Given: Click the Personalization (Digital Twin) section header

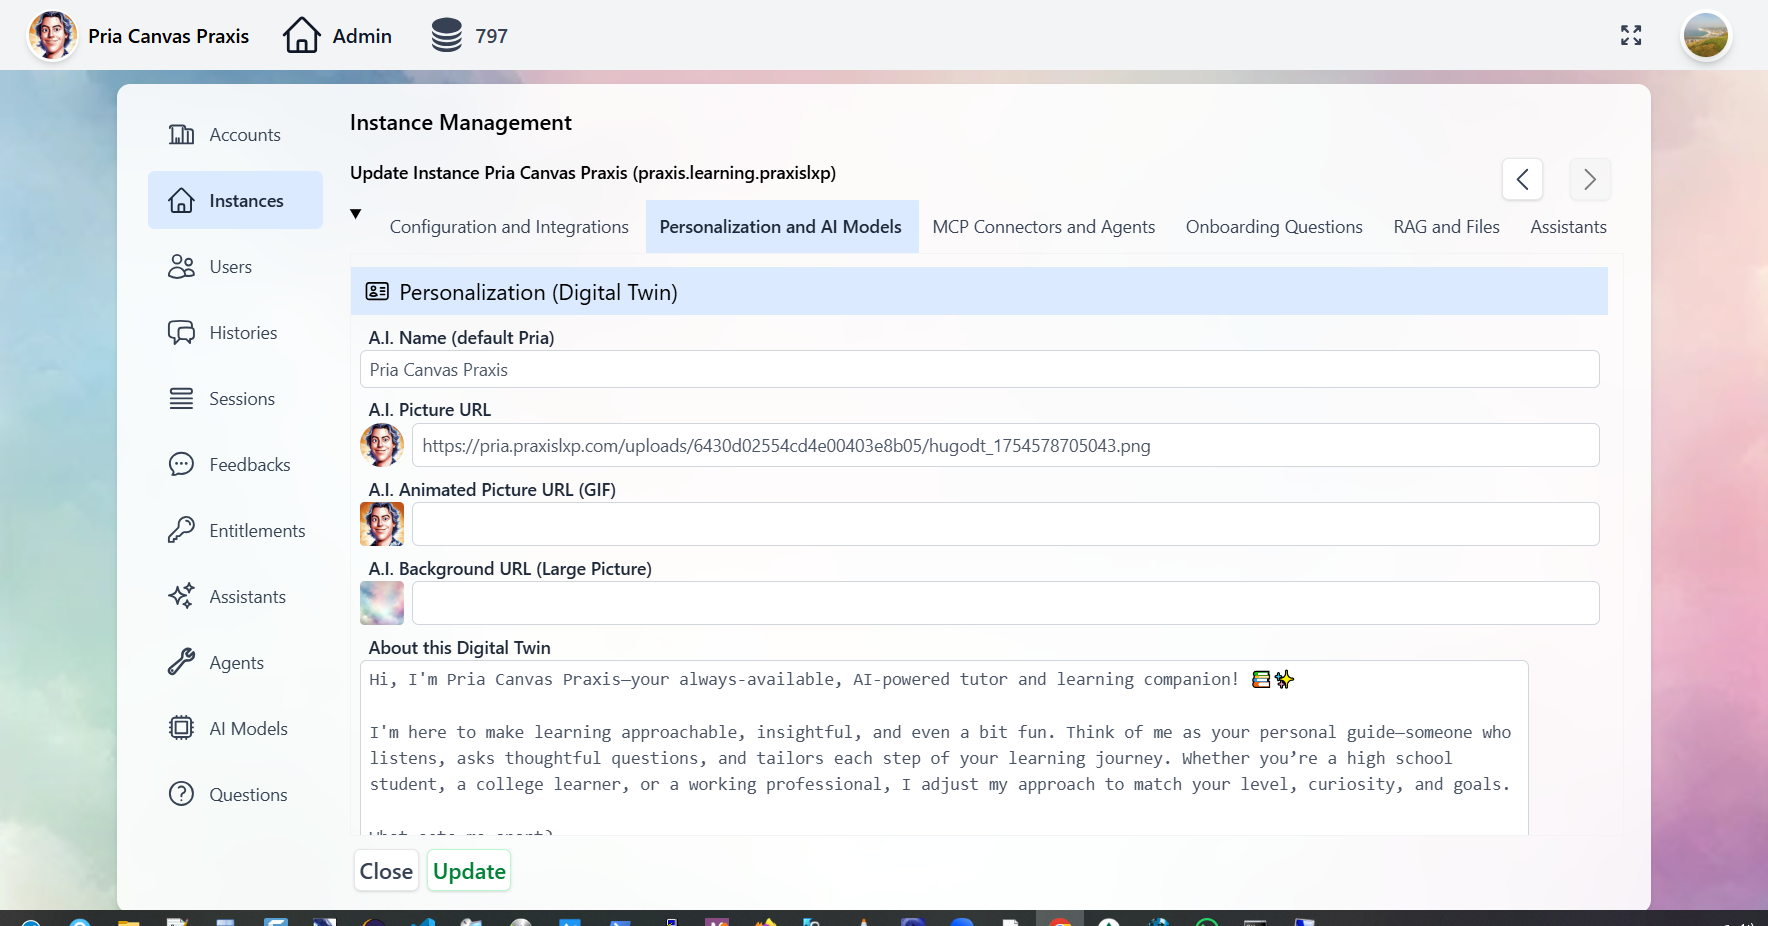Looking at the screenshot, I should (979, 291).
